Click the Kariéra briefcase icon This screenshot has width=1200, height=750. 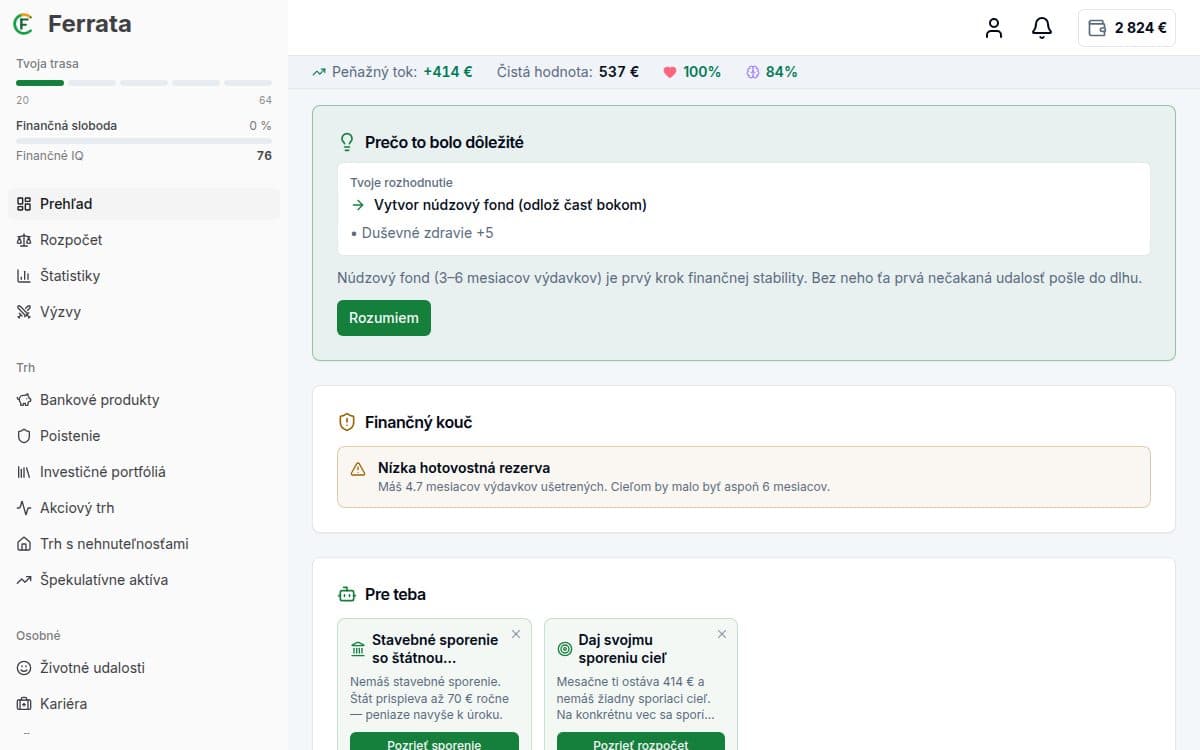click(x=24, y=704)
